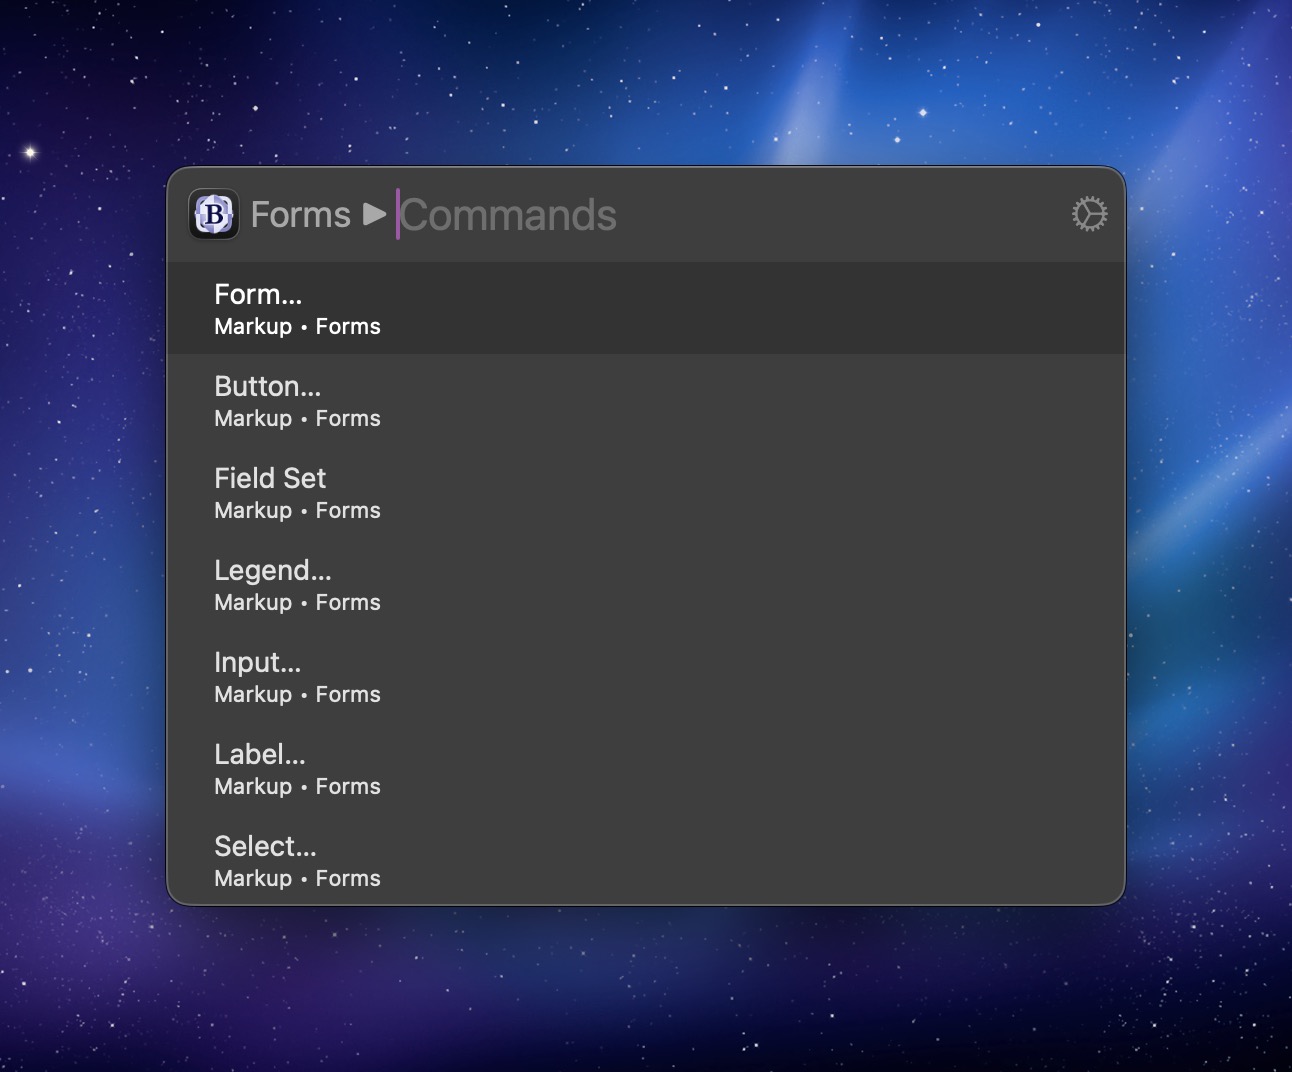Click the Markup • Forms text under Select...
Image resolution: width=1292 pixels, height=1072 pixels.
(297, 879)
